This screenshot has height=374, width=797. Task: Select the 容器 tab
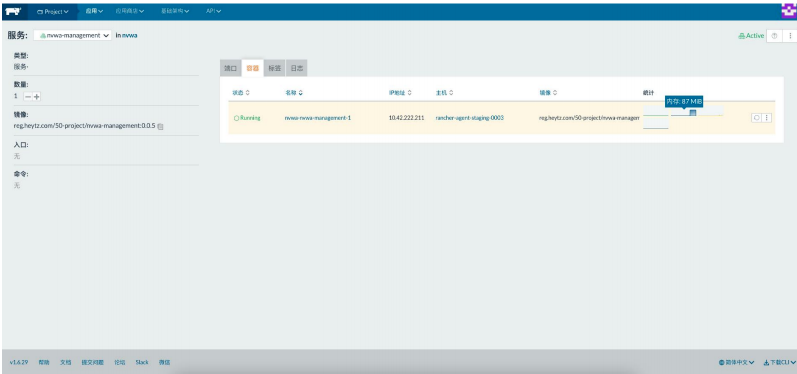[253, 68]
